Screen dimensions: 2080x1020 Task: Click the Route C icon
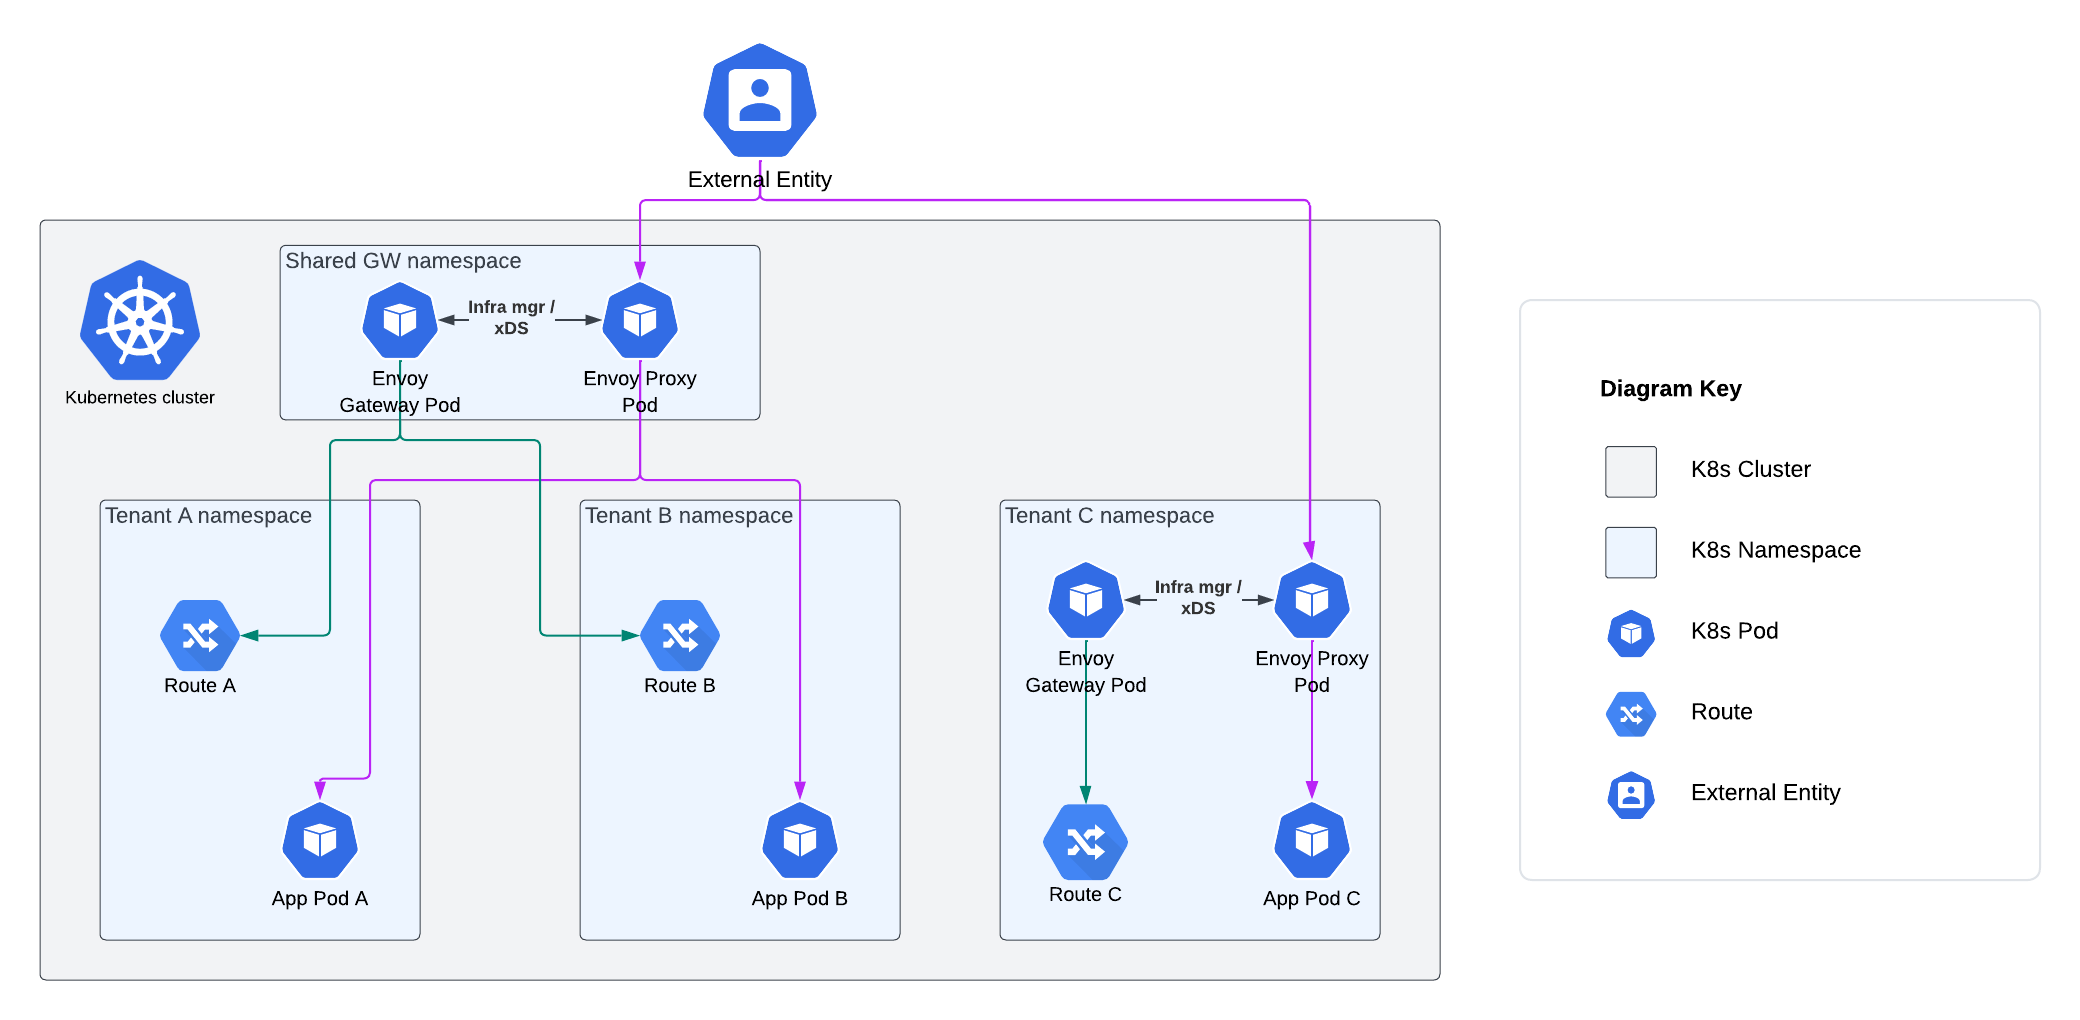click(x=1085, y=842)
